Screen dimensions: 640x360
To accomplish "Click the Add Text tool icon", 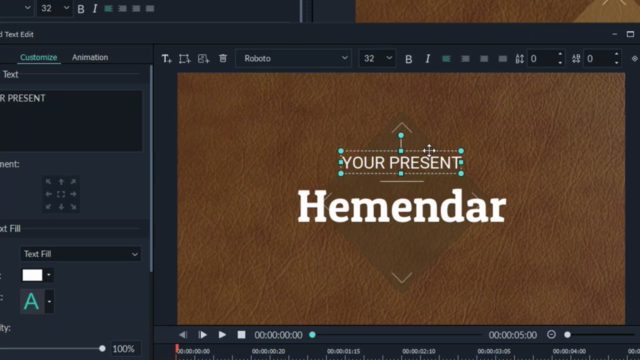I will pyautogui.click(x=167, y=59).
